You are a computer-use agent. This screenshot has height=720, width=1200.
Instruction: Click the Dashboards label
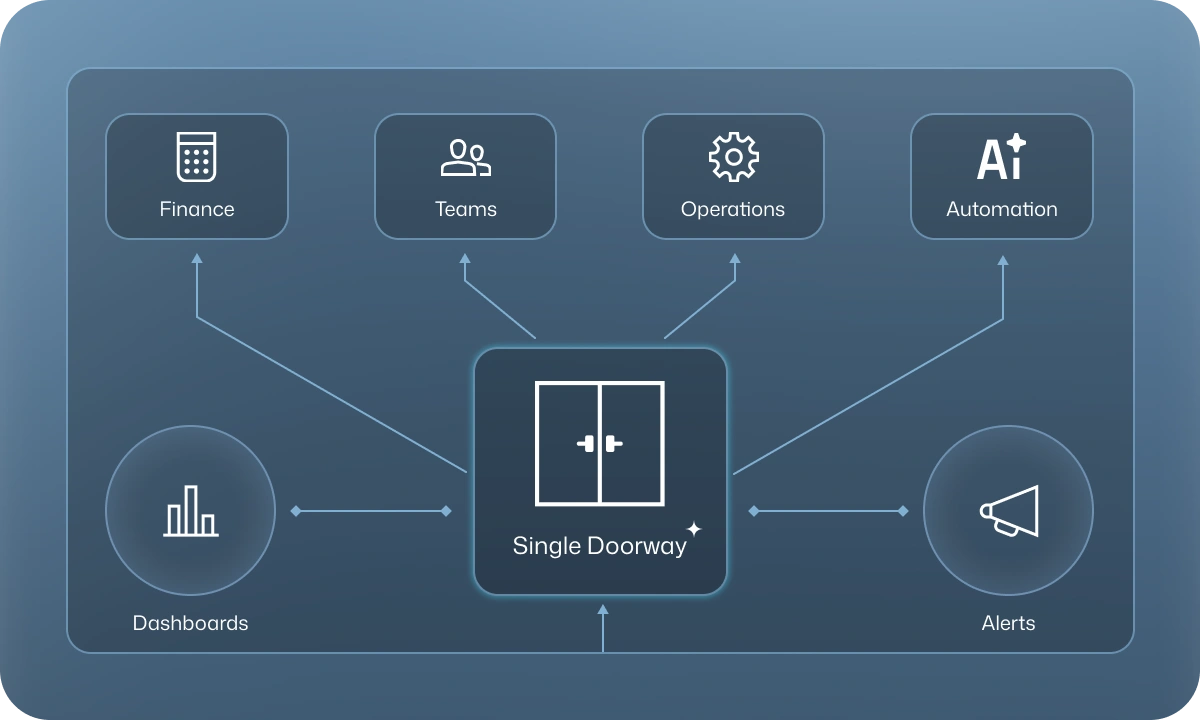tap(190, 622)
